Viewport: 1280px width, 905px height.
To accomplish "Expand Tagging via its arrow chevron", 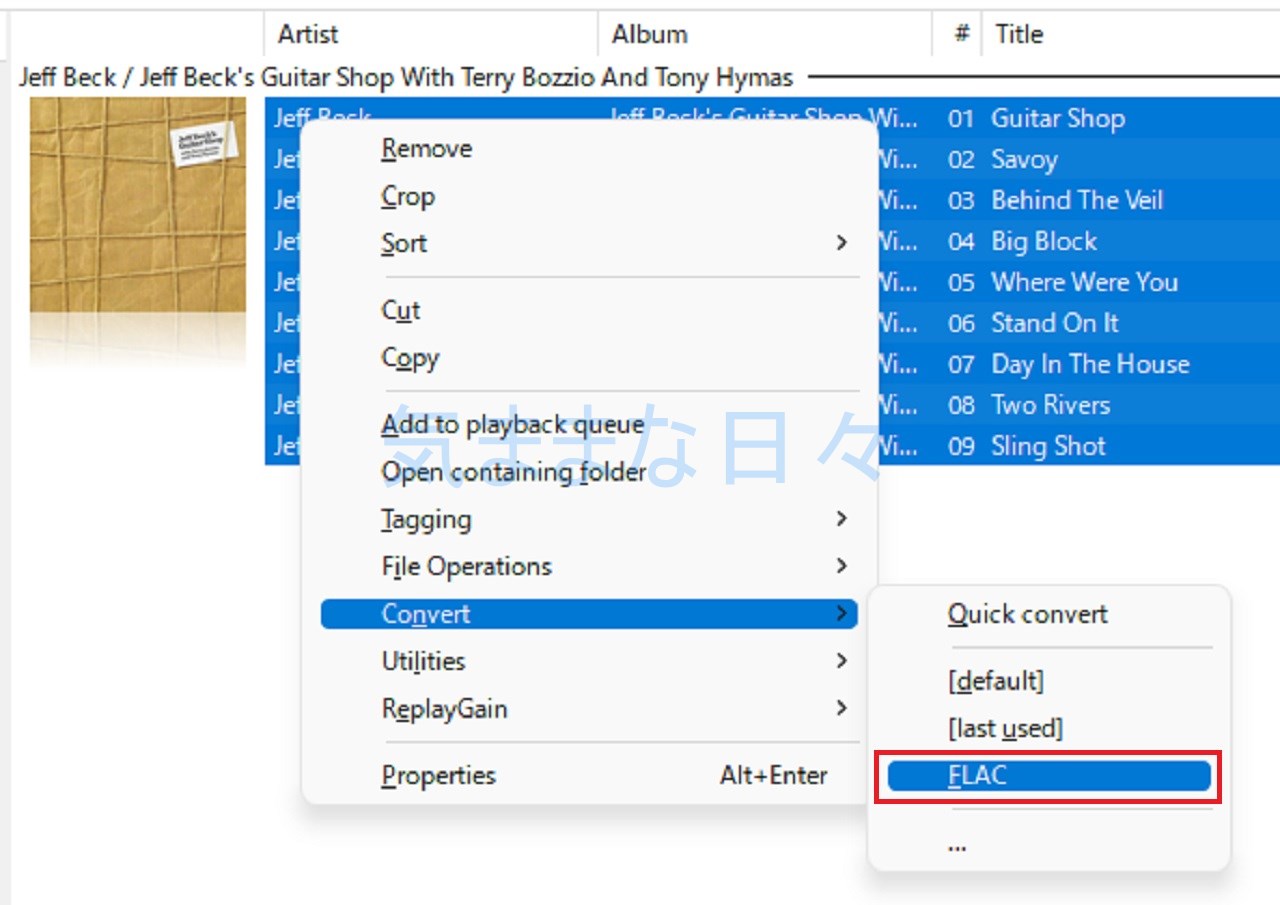I will [841, 519].
